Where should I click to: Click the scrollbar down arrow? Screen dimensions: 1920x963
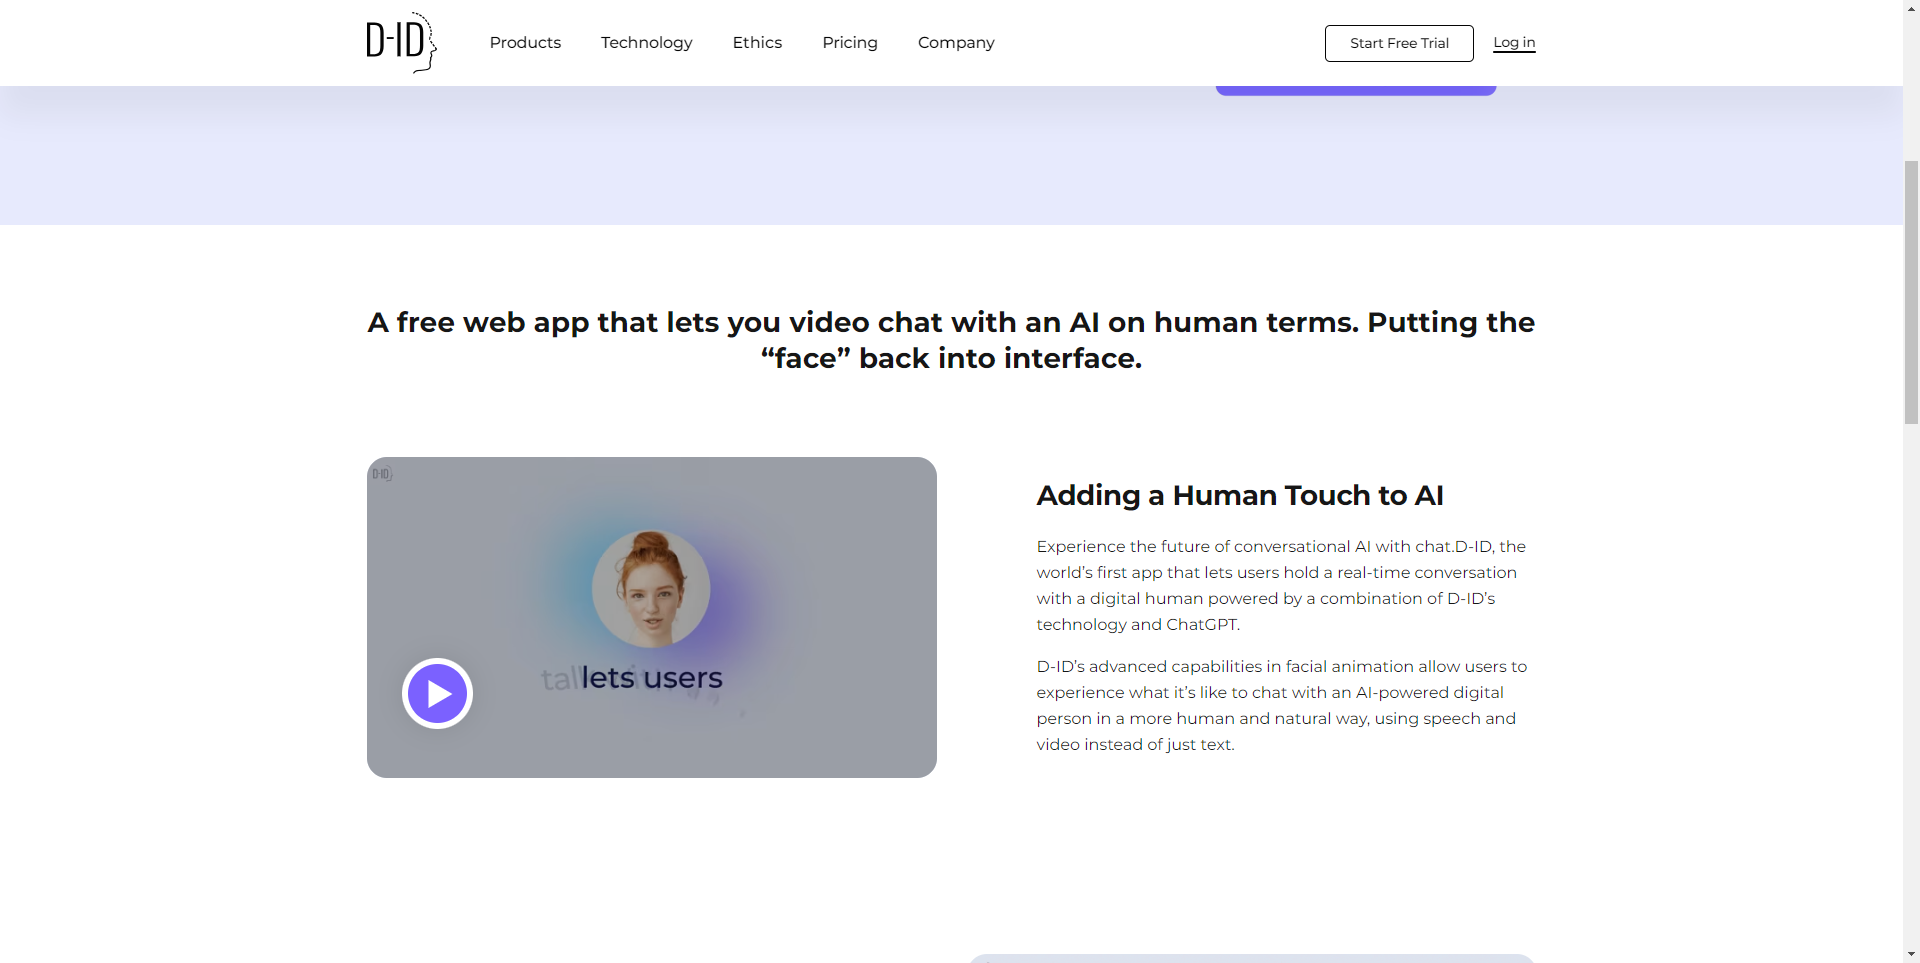coord(1911,954)
